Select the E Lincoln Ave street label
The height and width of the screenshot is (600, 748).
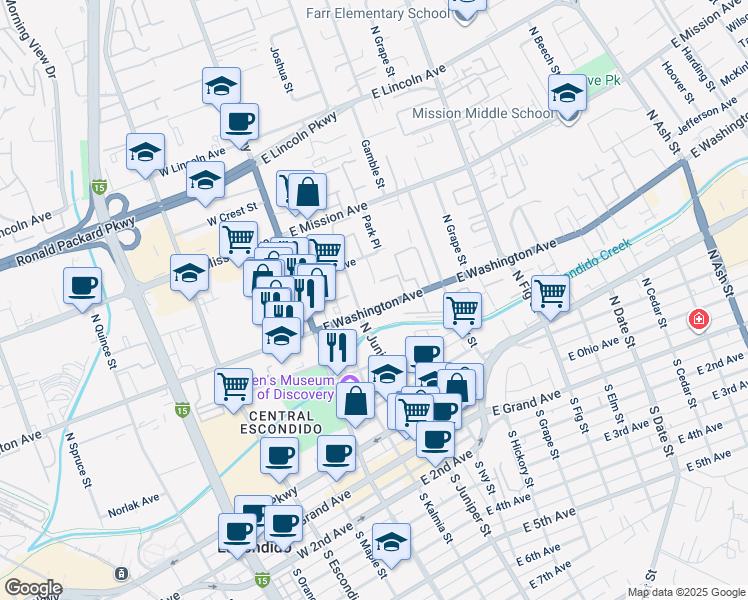click(408, 81)
